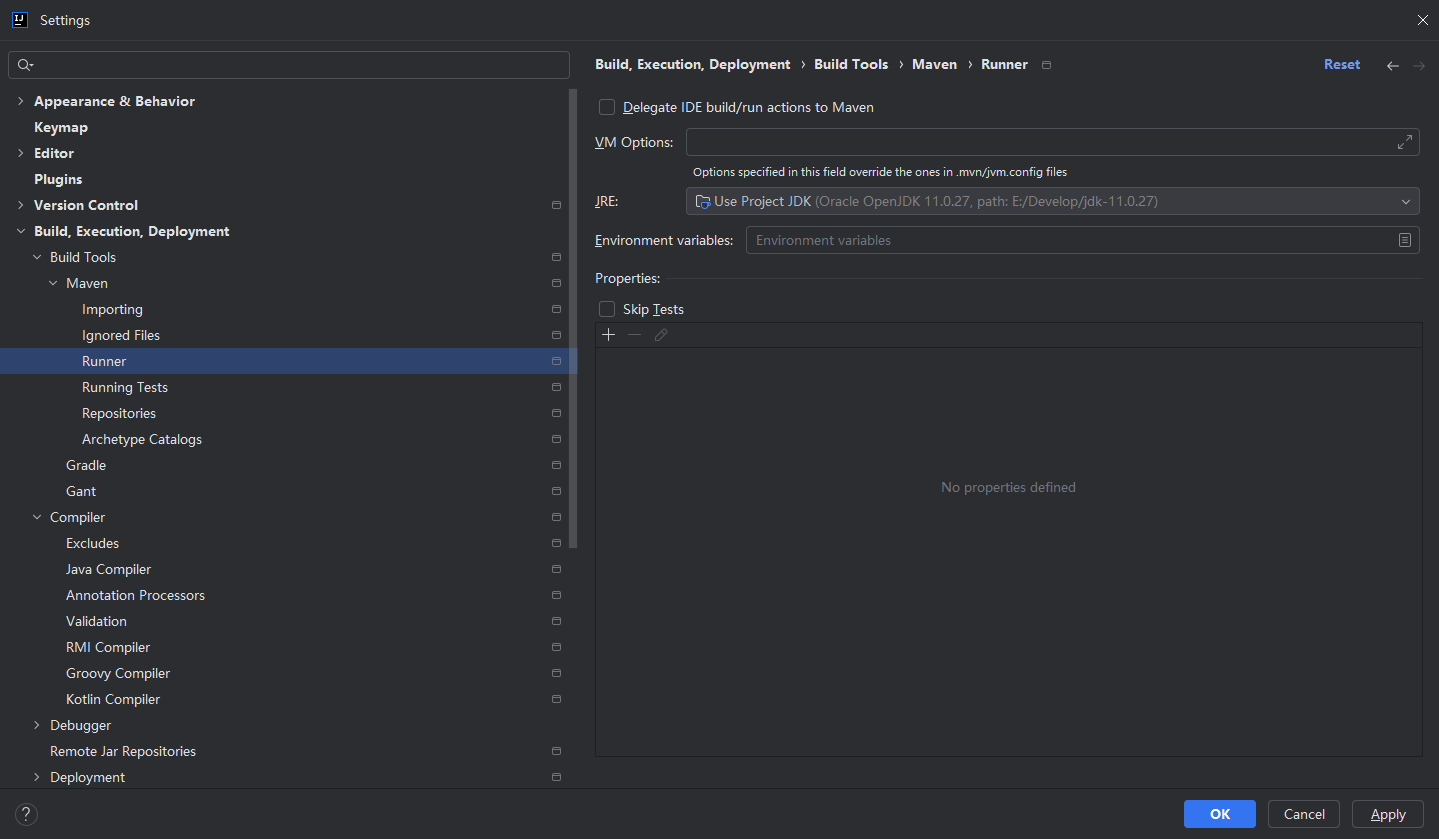This screenshot has width=1439, height=839.
Task: Expand the VM Options field editor
Action: tap(1405, 142)
